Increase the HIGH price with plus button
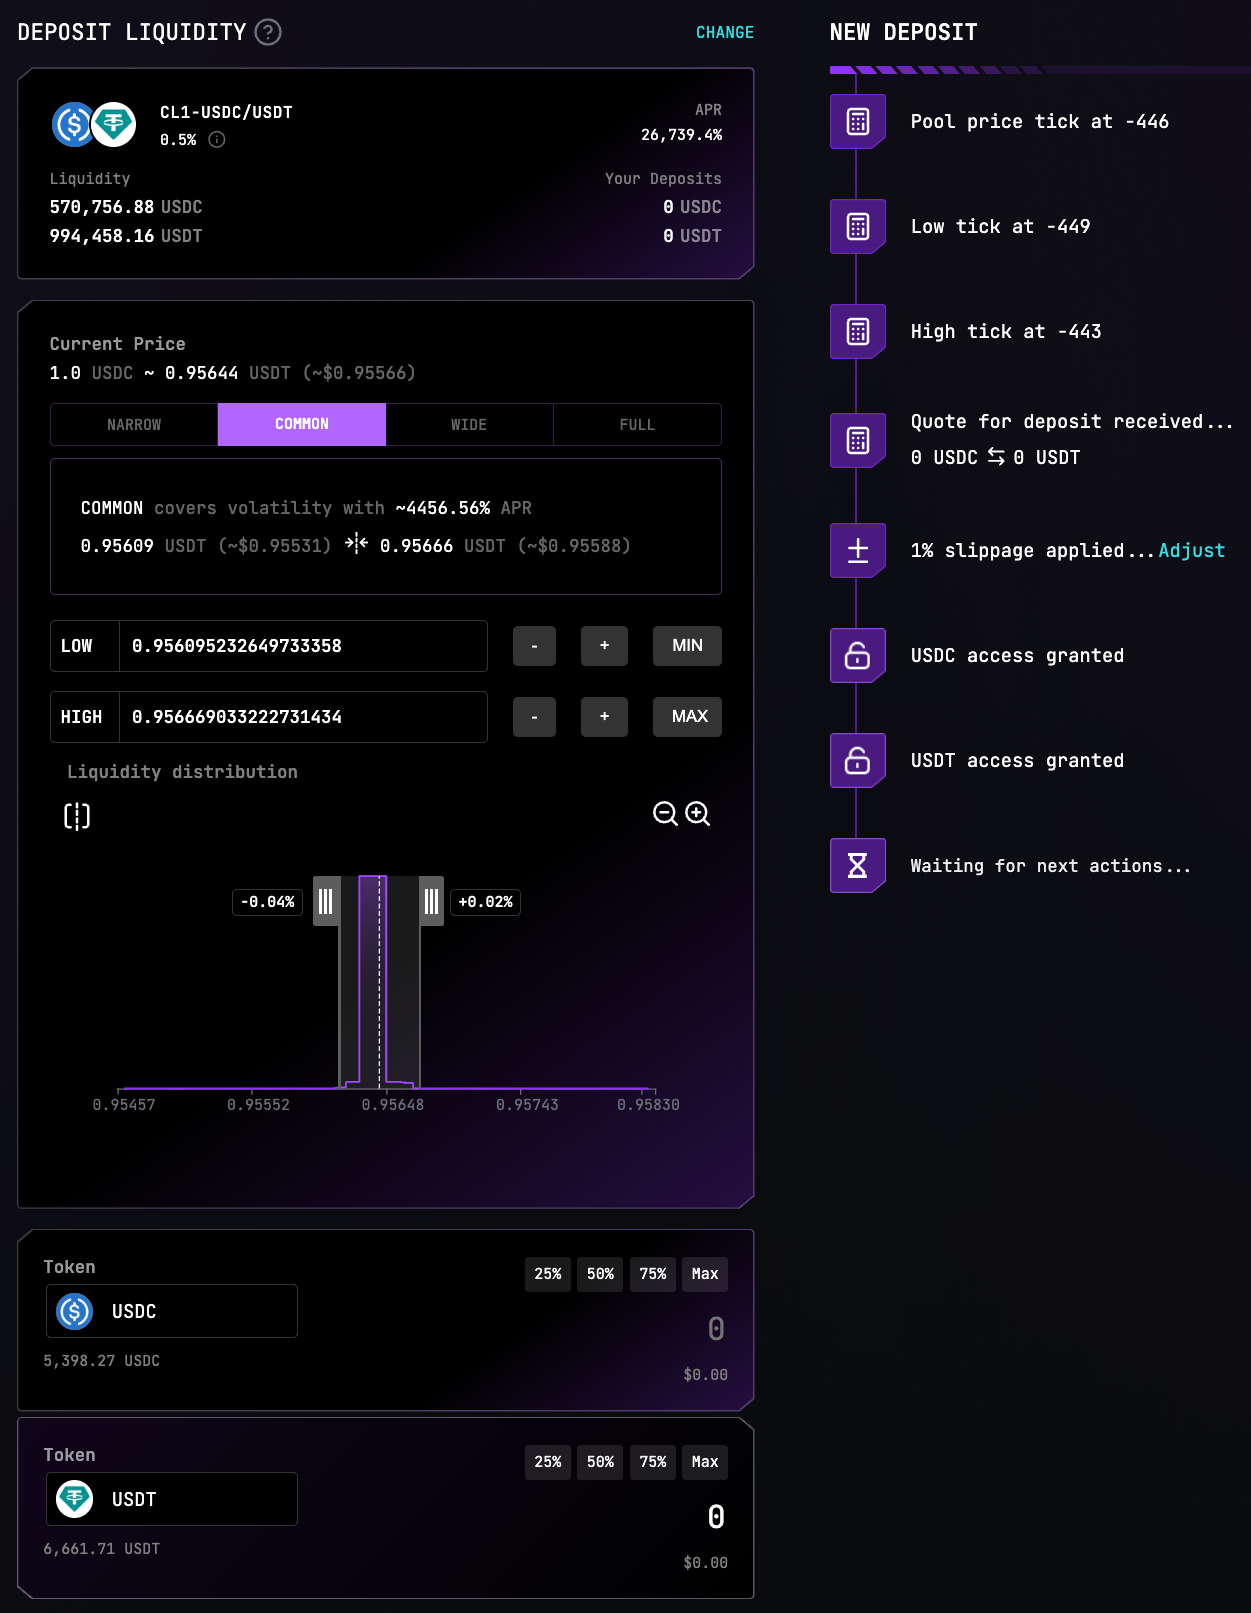The image size is (1251, 1613). (604, 717)
